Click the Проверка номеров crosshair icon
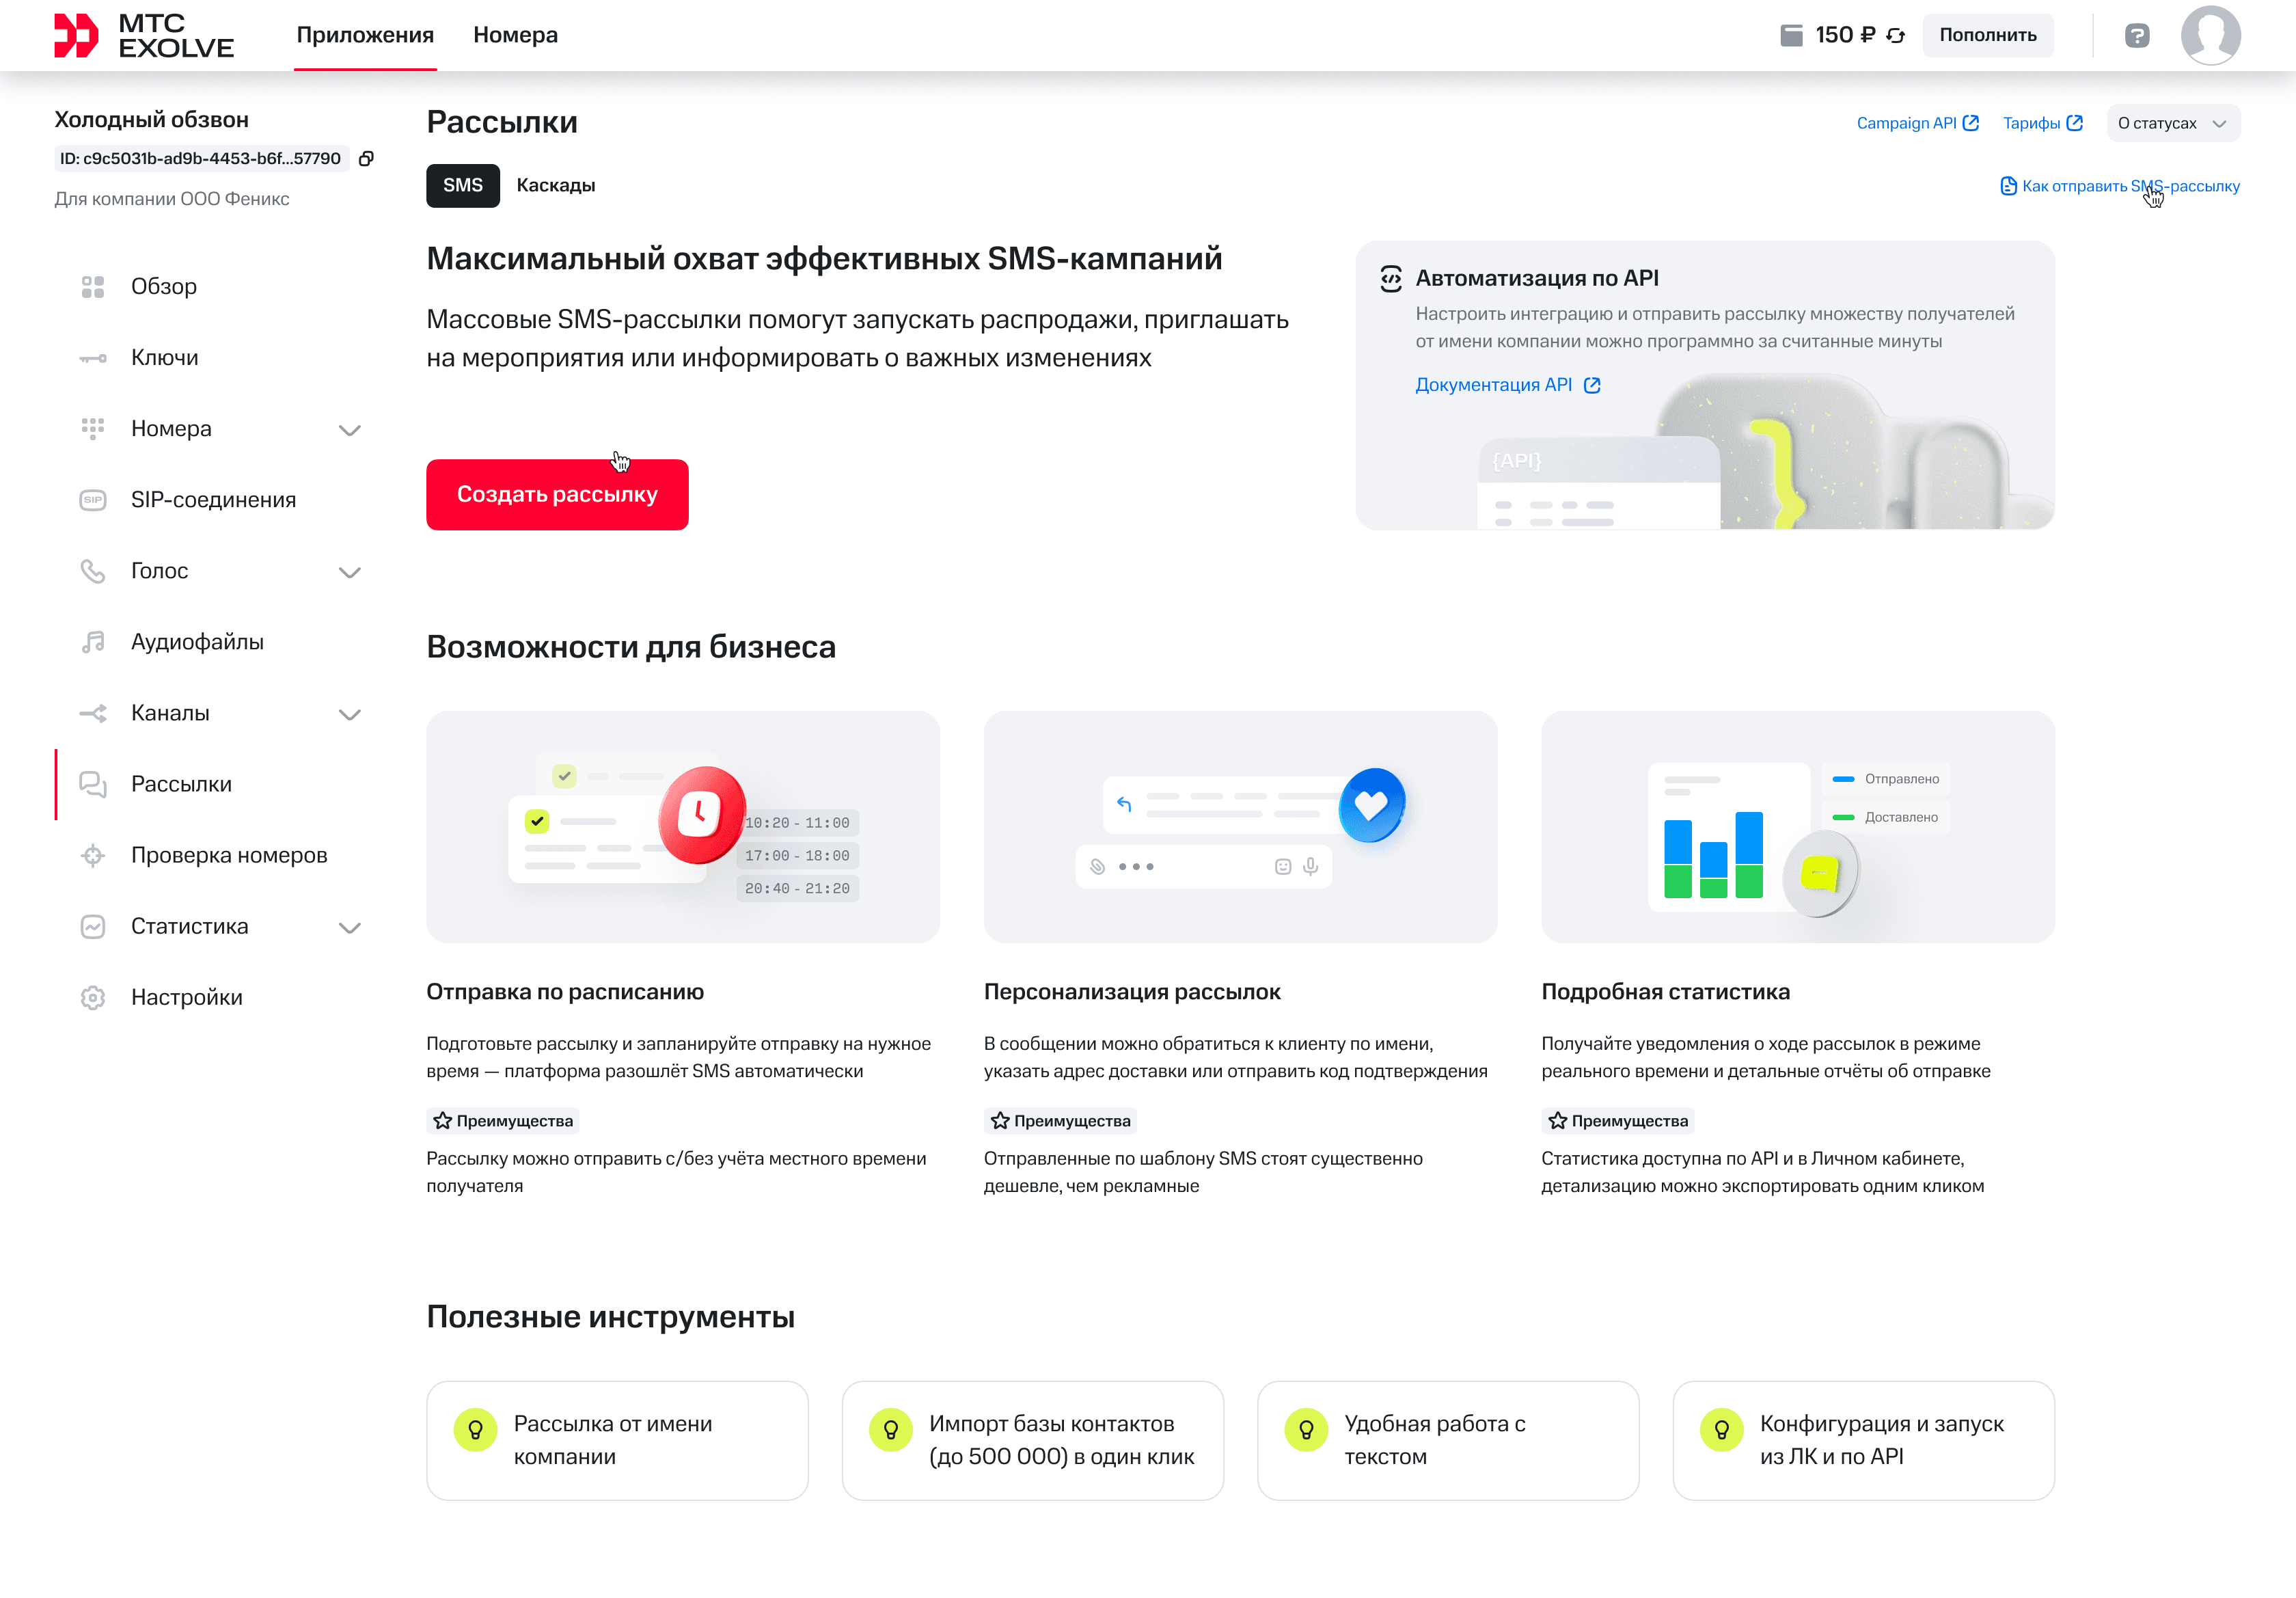Screen dimensions: 2296x1598 [93, 855]
